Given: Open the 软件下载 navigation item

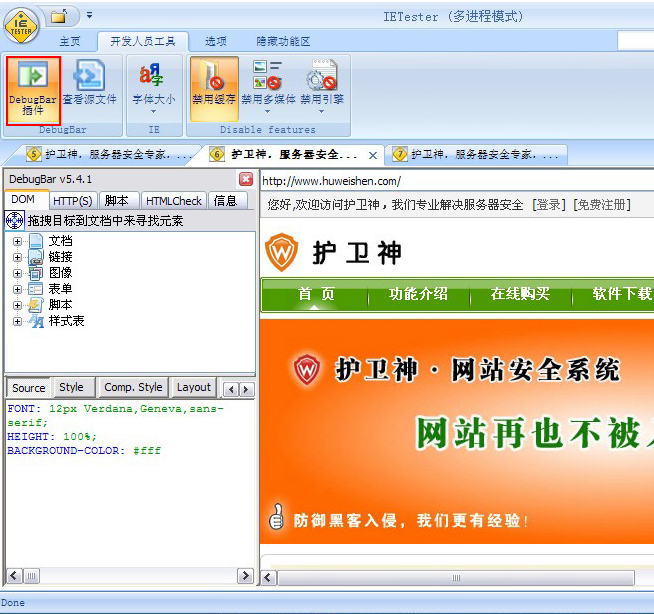Looking at the screenshot, I should pos(621,294).
